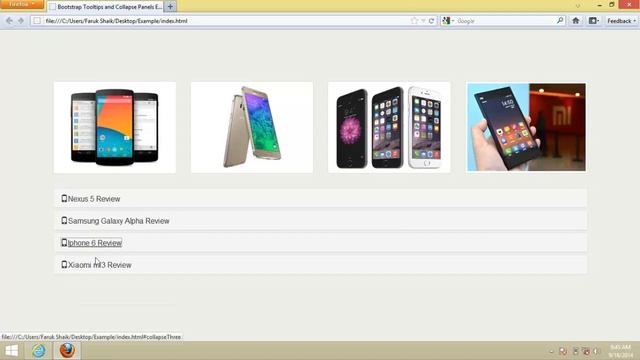
Task: Click phone icon beside Iphone 6 Review
Action: coord(64,242)
